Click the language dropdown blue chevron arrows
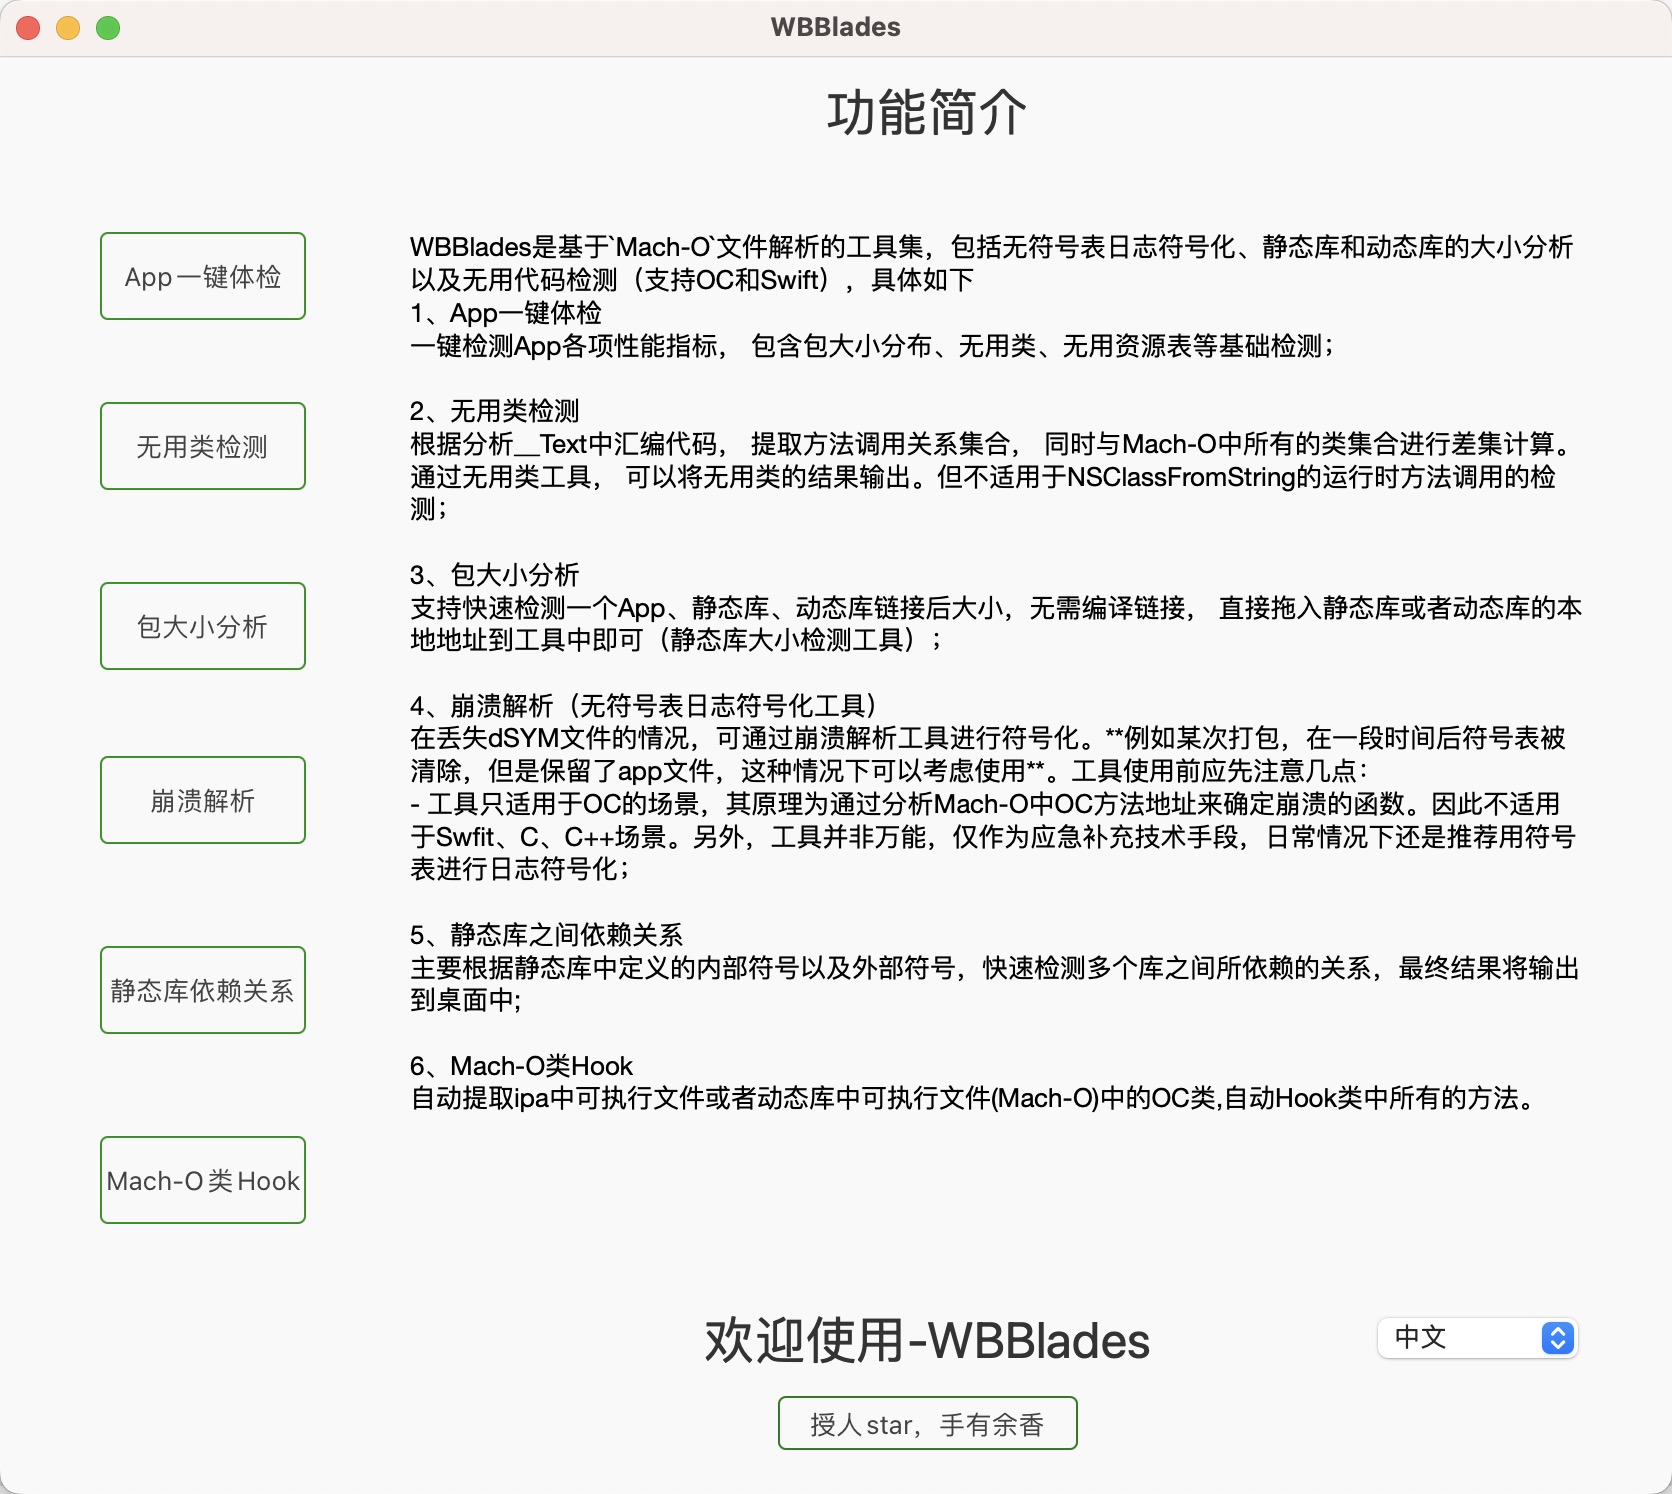 (1558, 1338)
